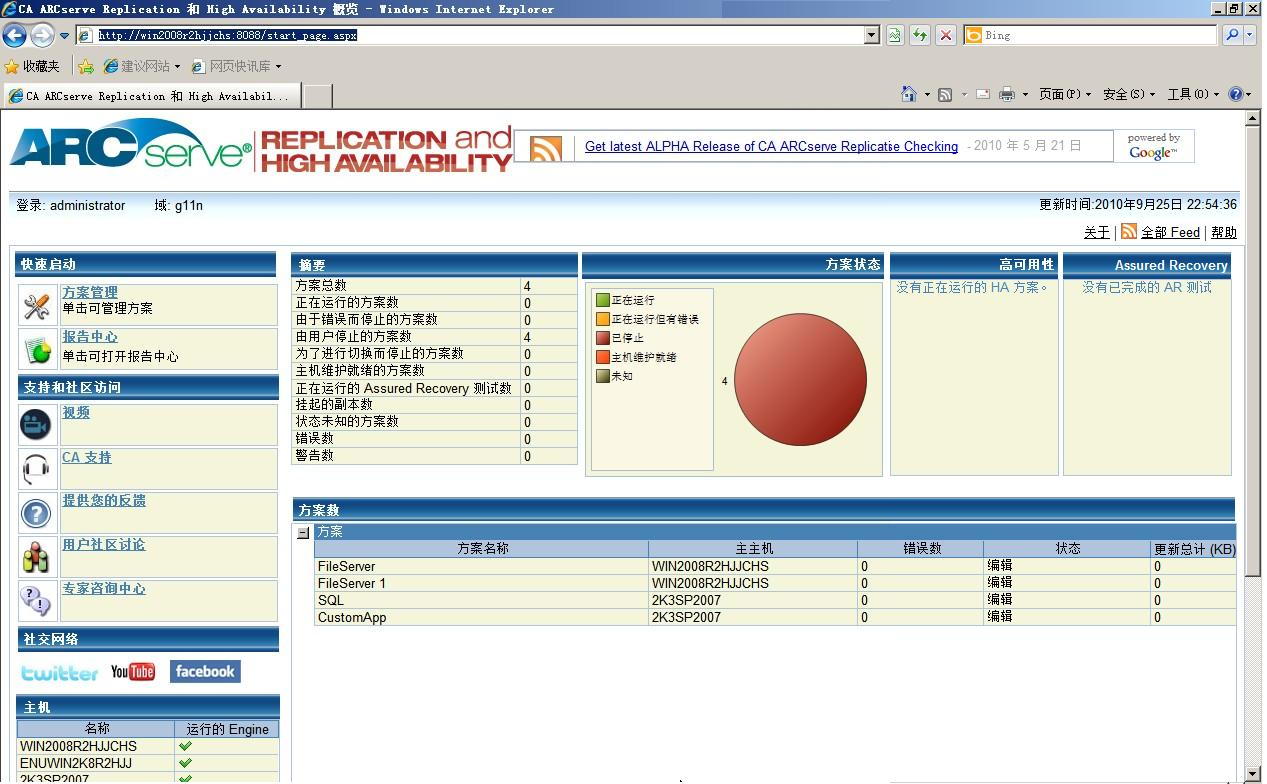1267x784 pixels.
Task: Click the 视频 video icon
Action: tap(36, 424)
